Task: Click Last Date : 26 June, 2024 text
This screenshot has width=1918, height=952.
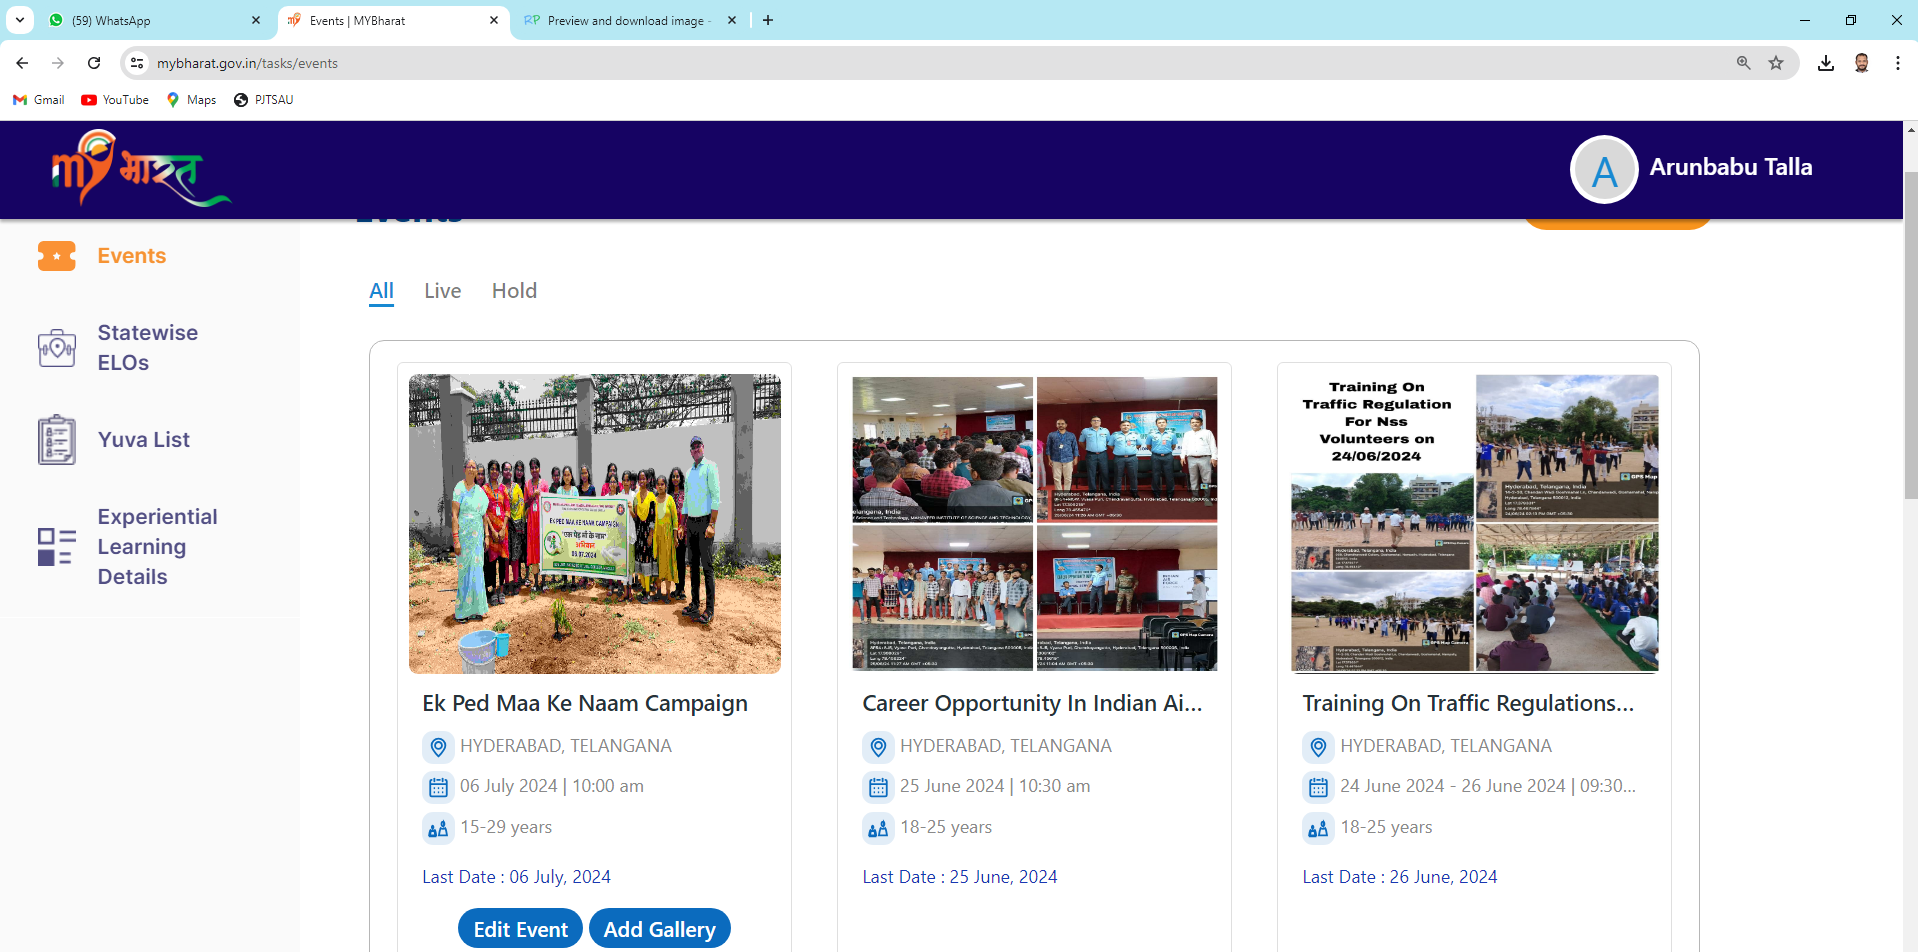Action: coord(1400,877)
